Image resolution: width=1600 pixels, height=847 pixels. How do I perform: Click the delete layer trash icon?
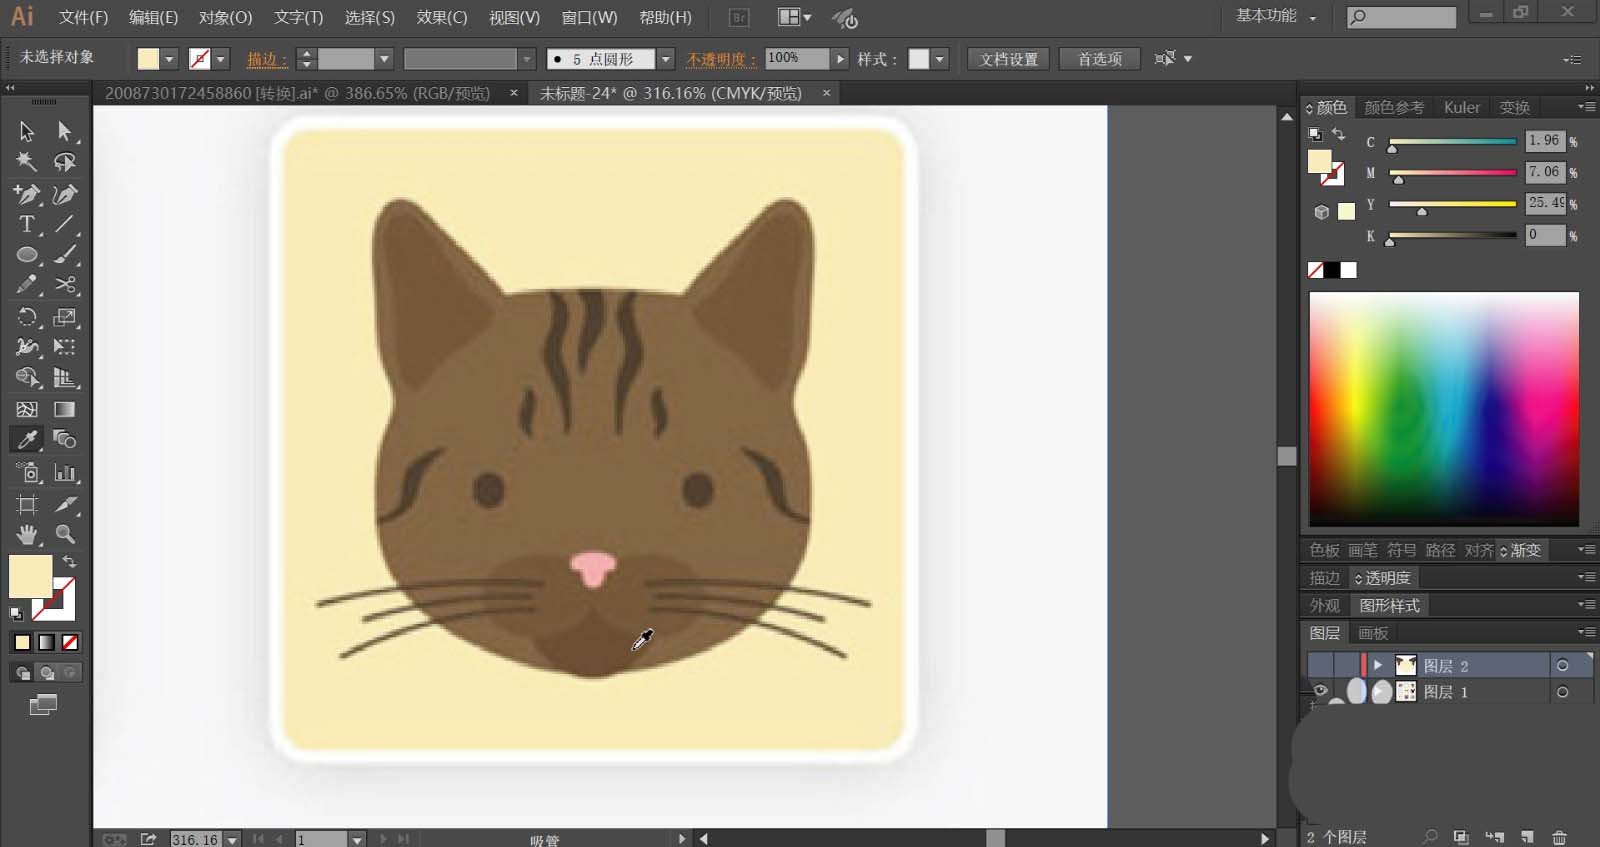coord(1559,837)
